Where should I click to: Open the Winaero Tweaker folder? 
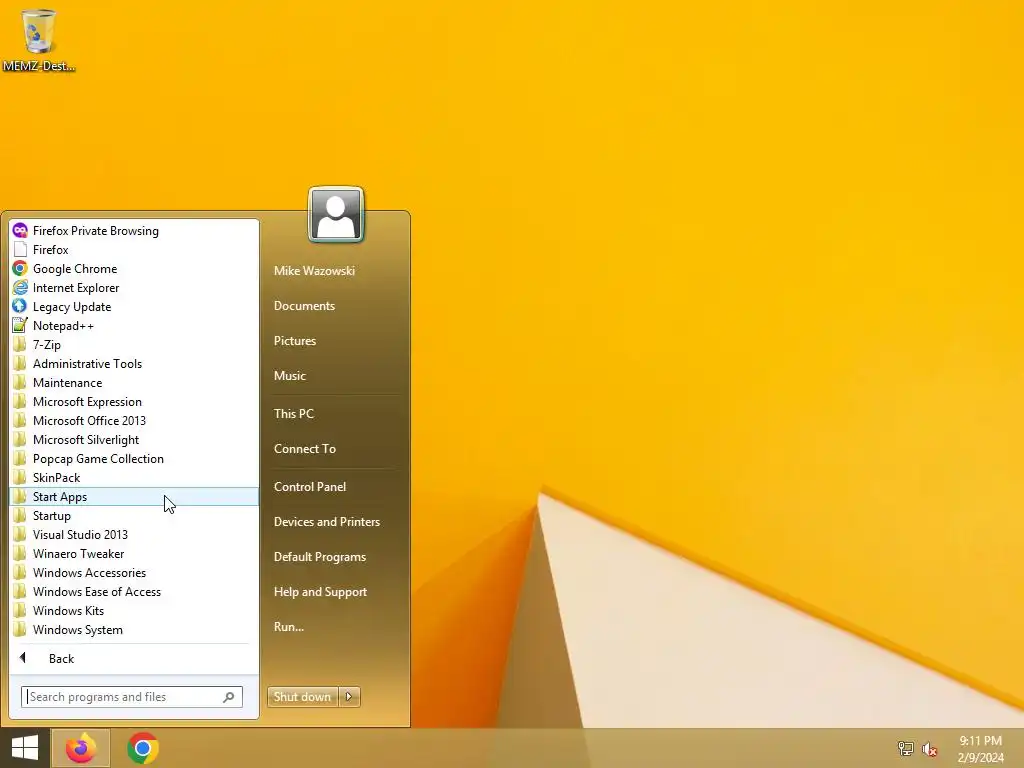(x=134, y=553)
